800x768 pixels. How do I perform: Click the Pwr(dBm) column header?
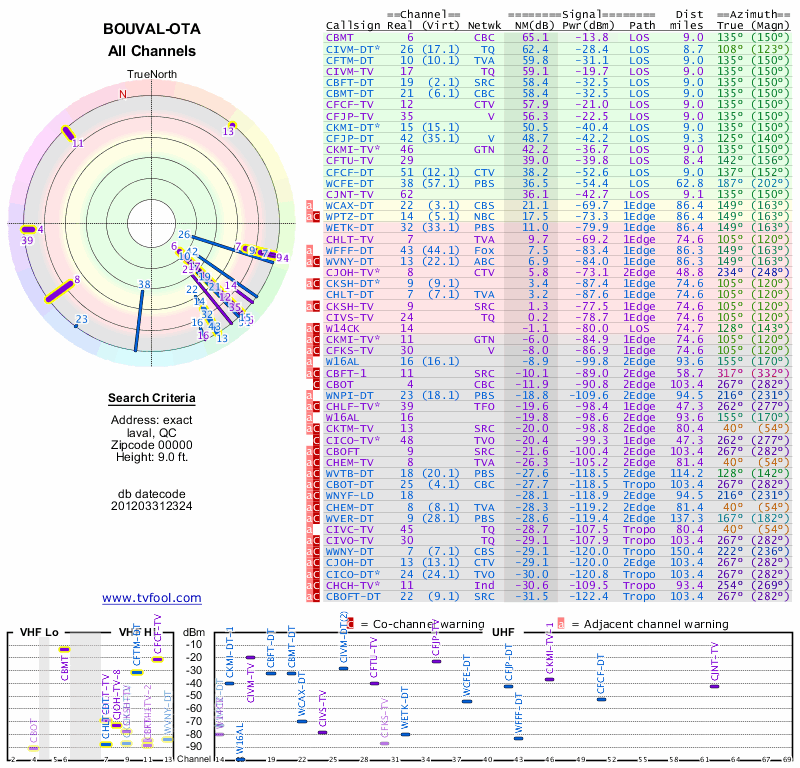[589, 26]
